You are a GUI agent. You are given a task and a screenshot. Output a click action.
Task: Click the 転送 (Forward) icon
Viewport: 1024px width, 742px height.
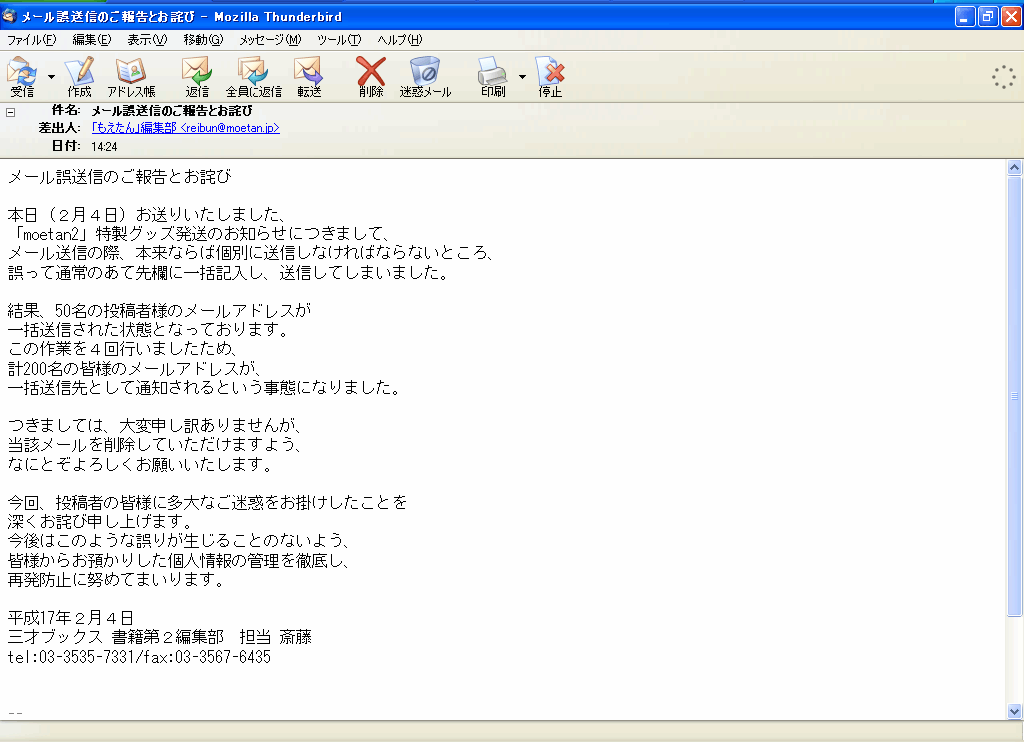[309, 75]
